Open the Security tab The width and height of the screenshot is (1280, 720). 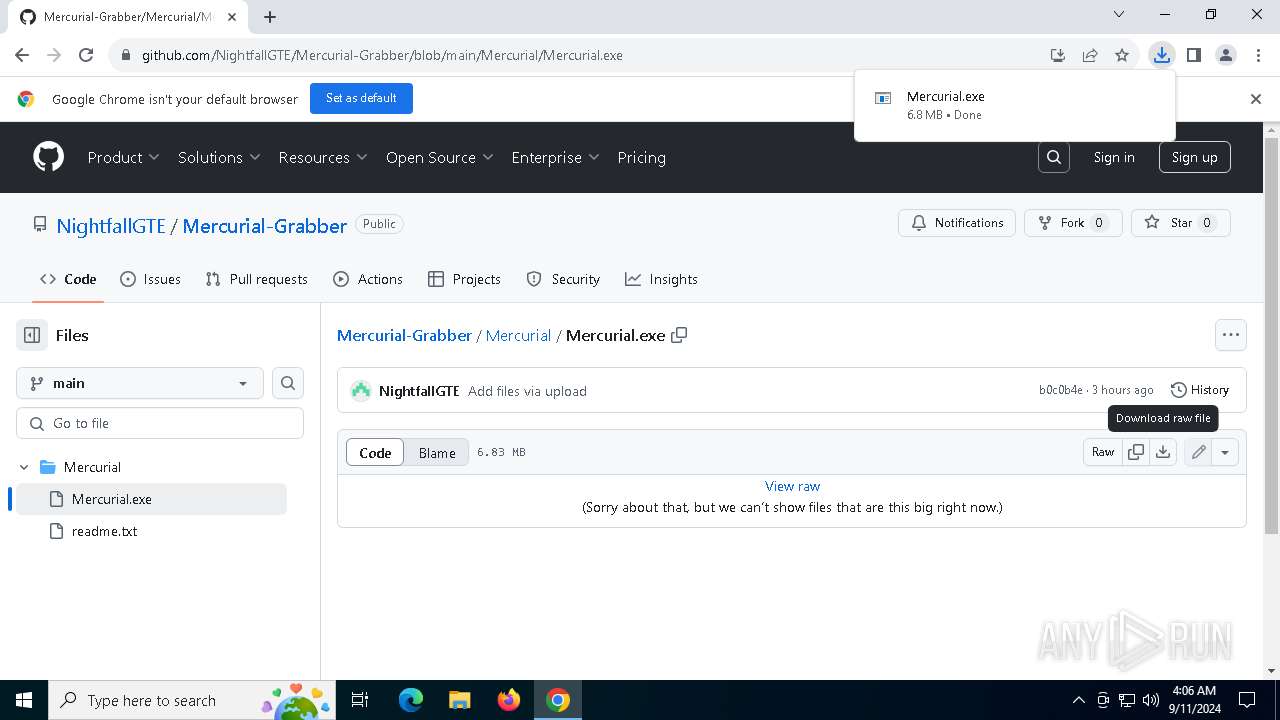(x=563, y=279)
